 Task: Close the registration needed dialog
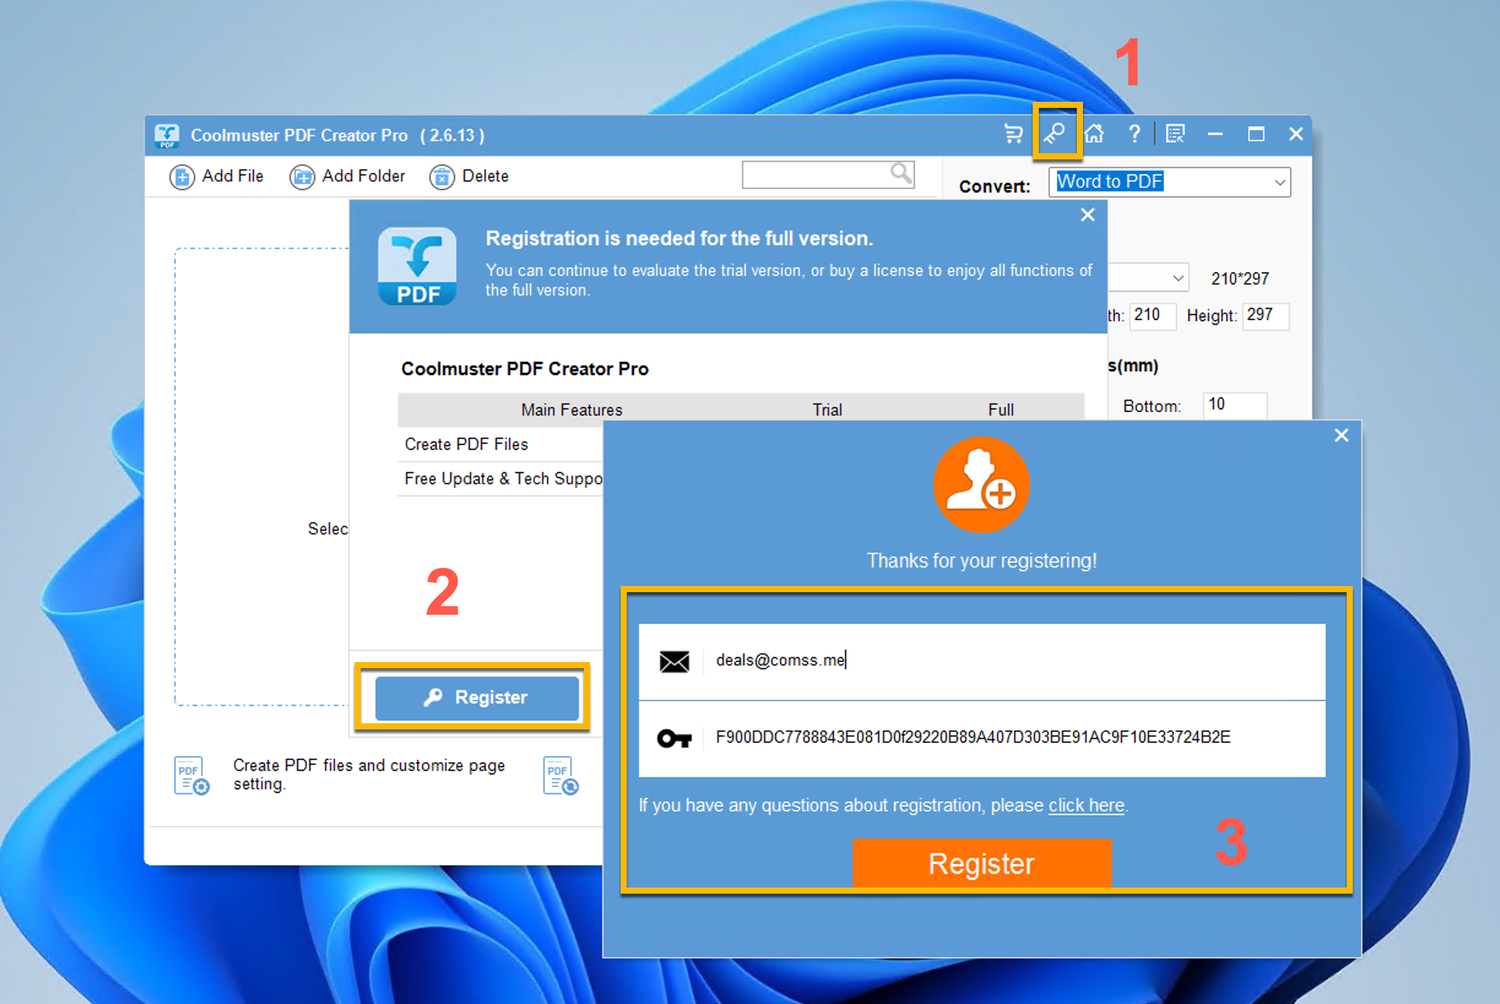pyautogui.click(x=1087, y=214)
